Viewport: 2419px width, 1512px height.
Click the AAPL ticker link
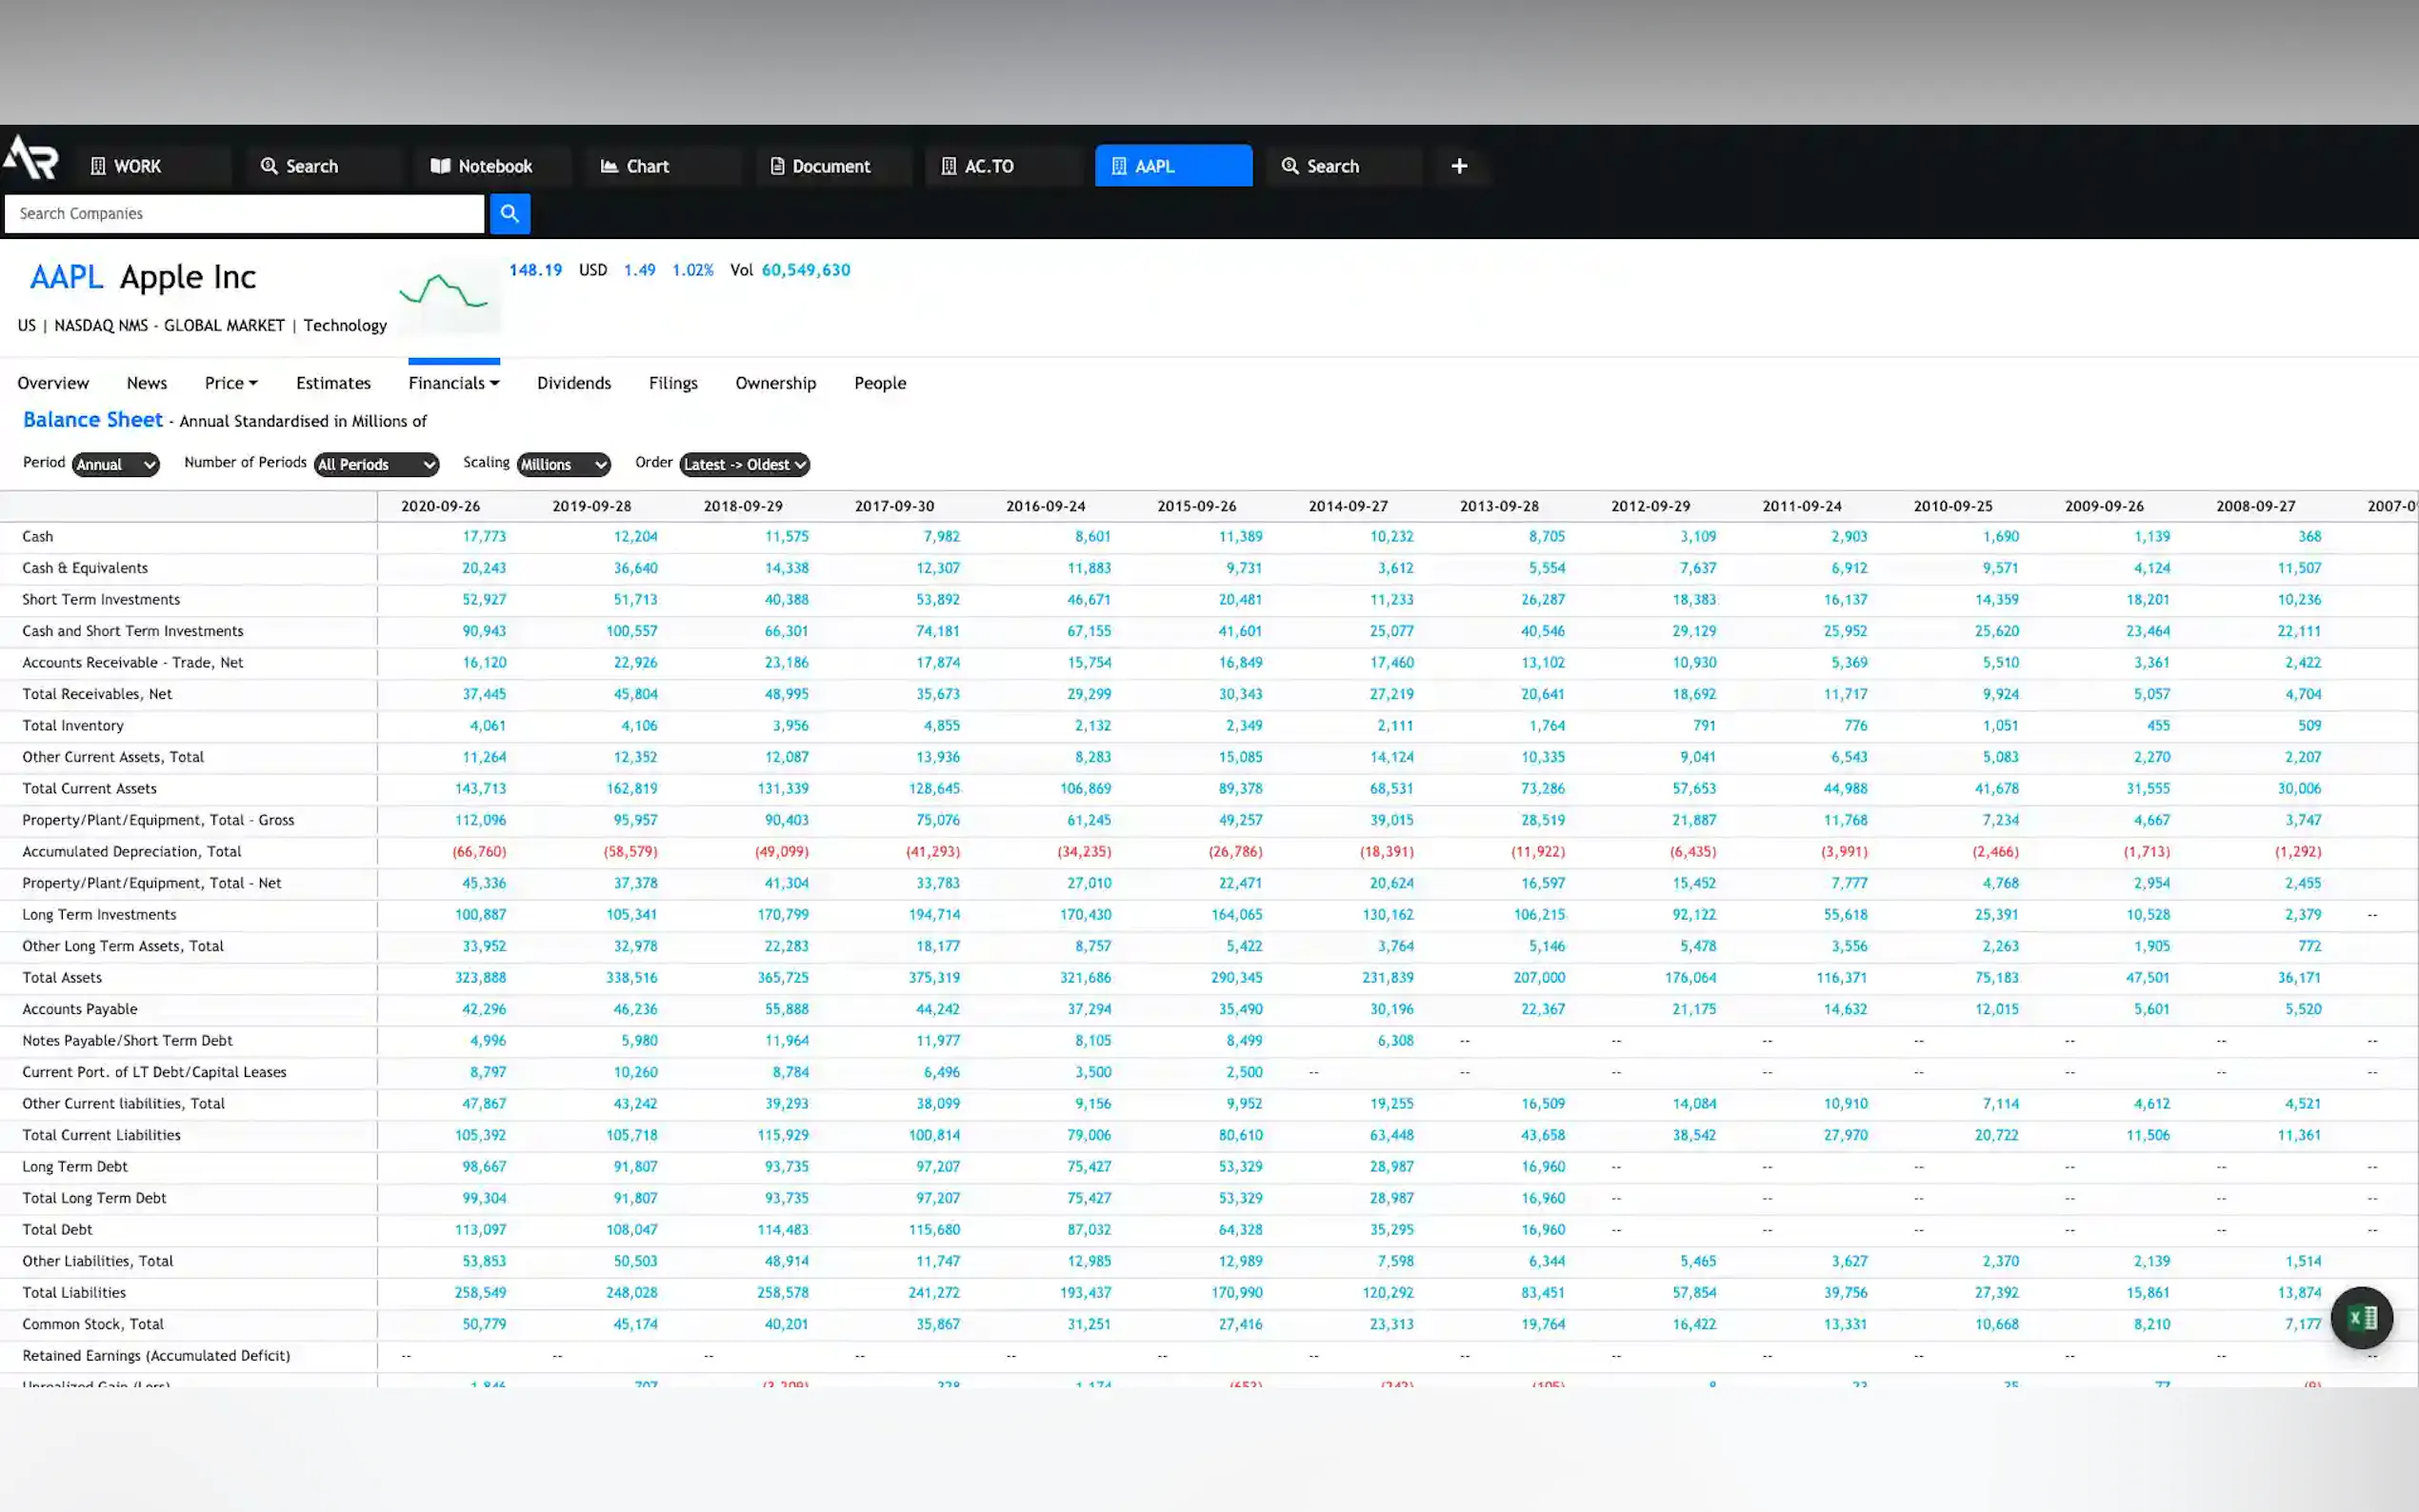(66, 277)
